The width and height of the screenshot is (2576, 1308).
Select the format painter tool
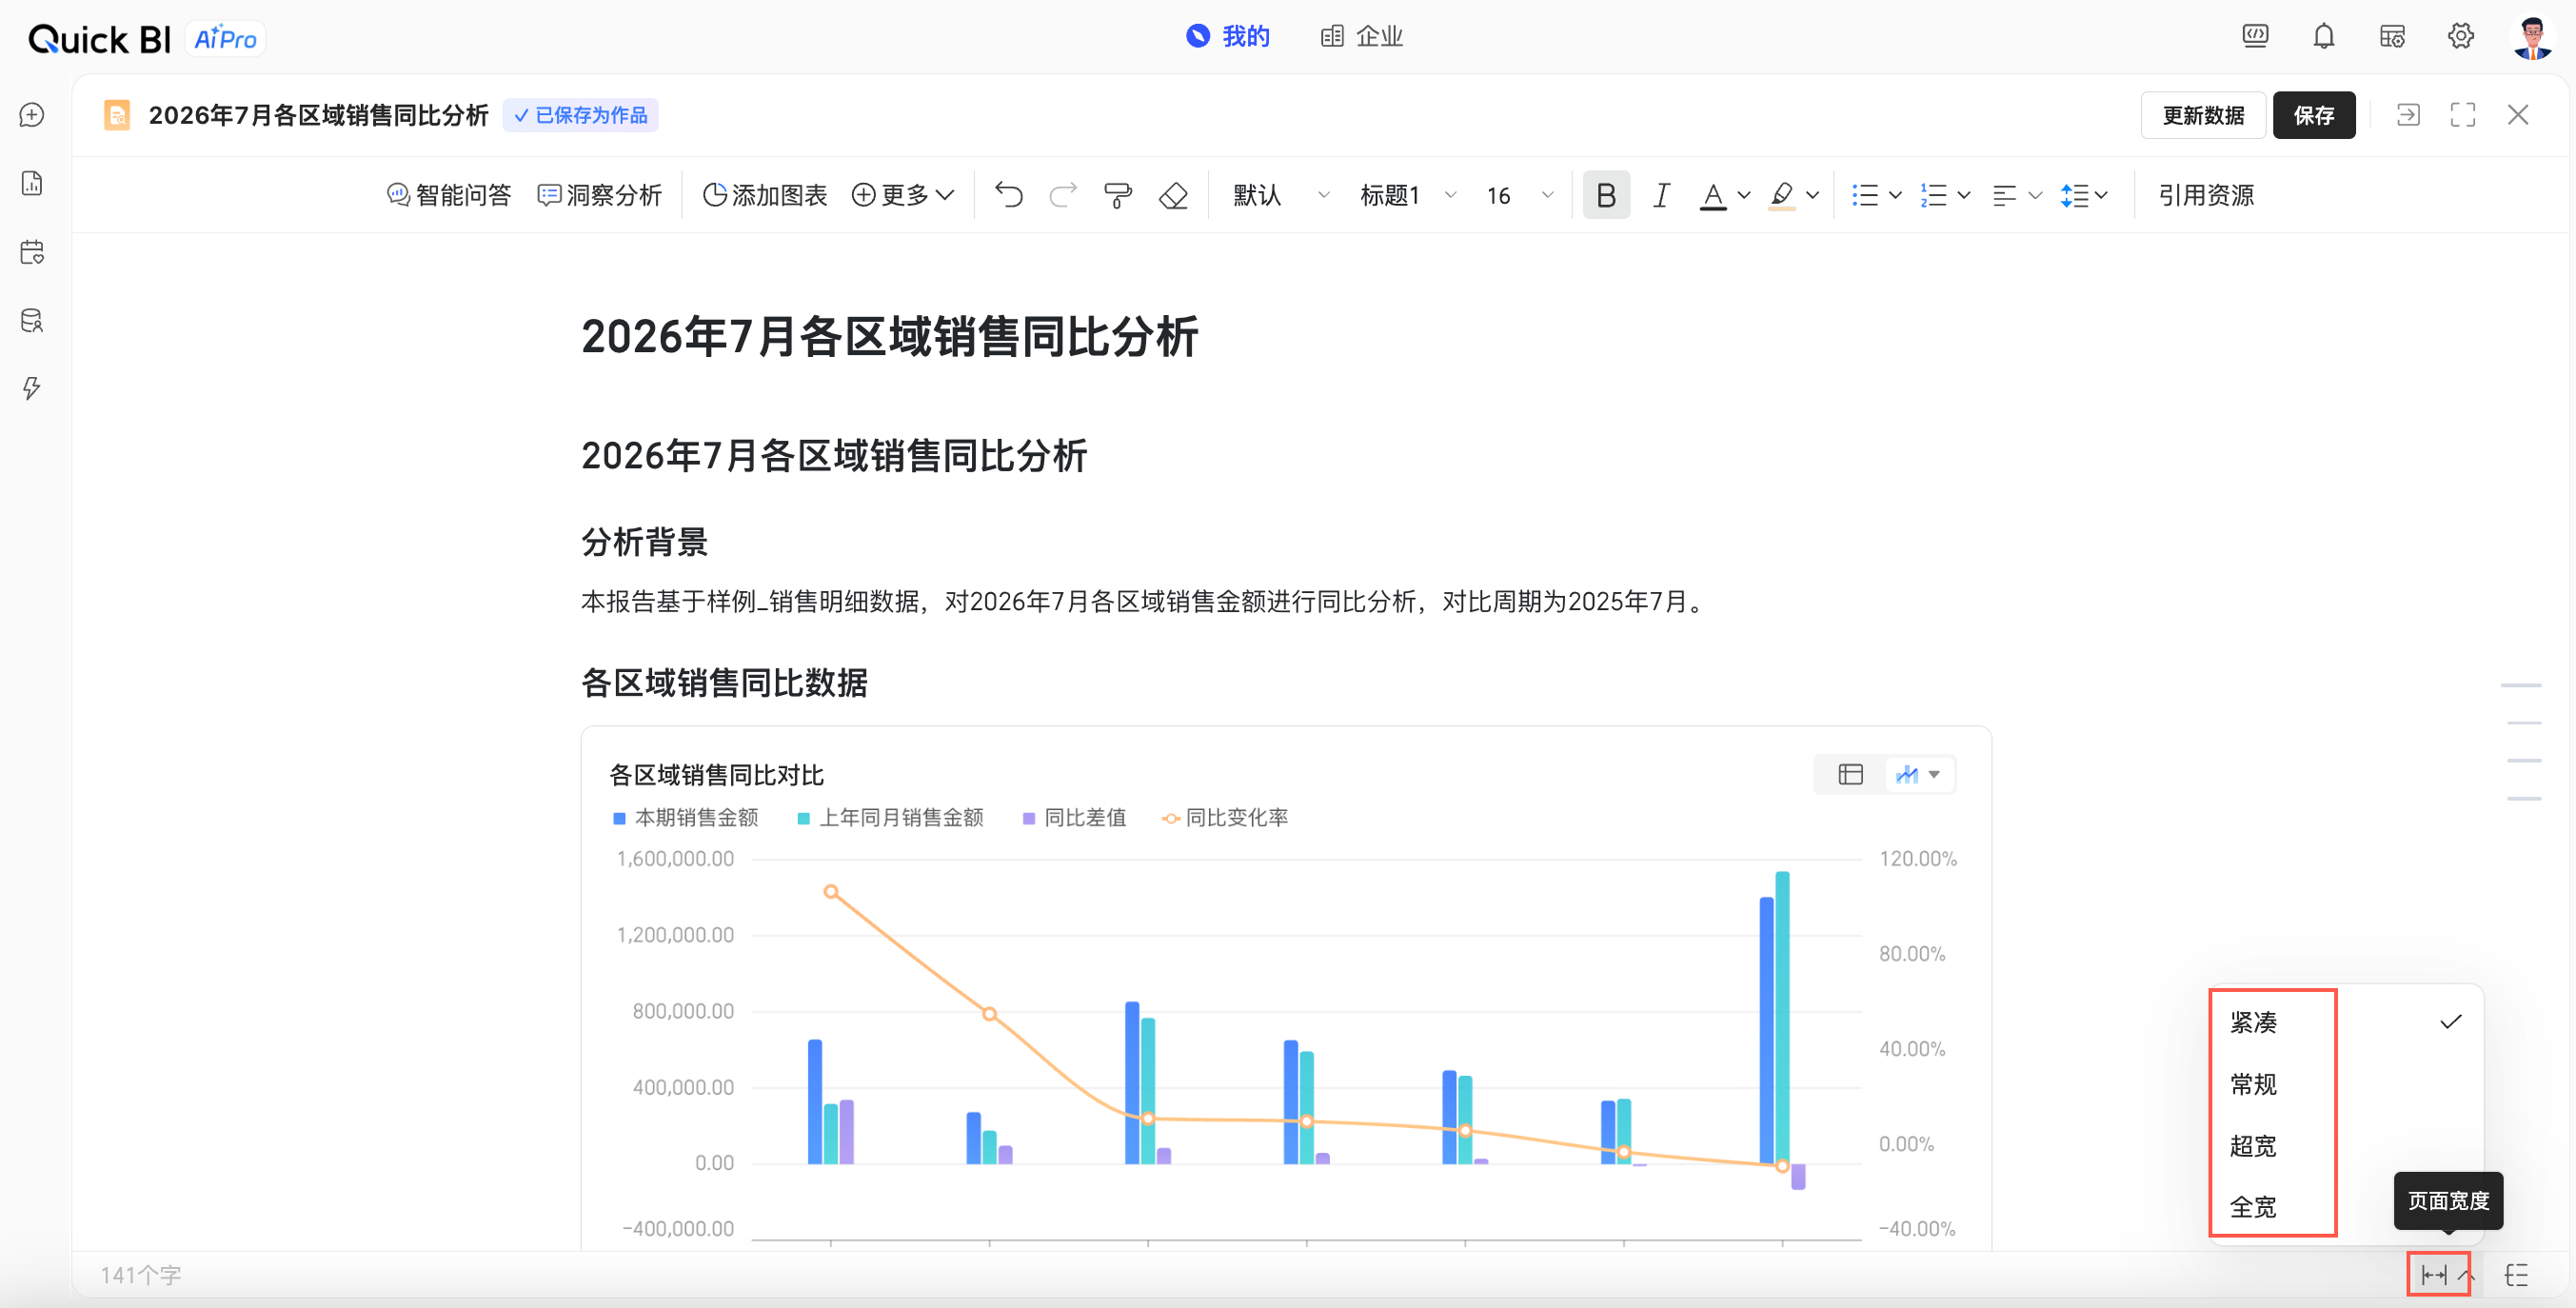click(1118, 195)
